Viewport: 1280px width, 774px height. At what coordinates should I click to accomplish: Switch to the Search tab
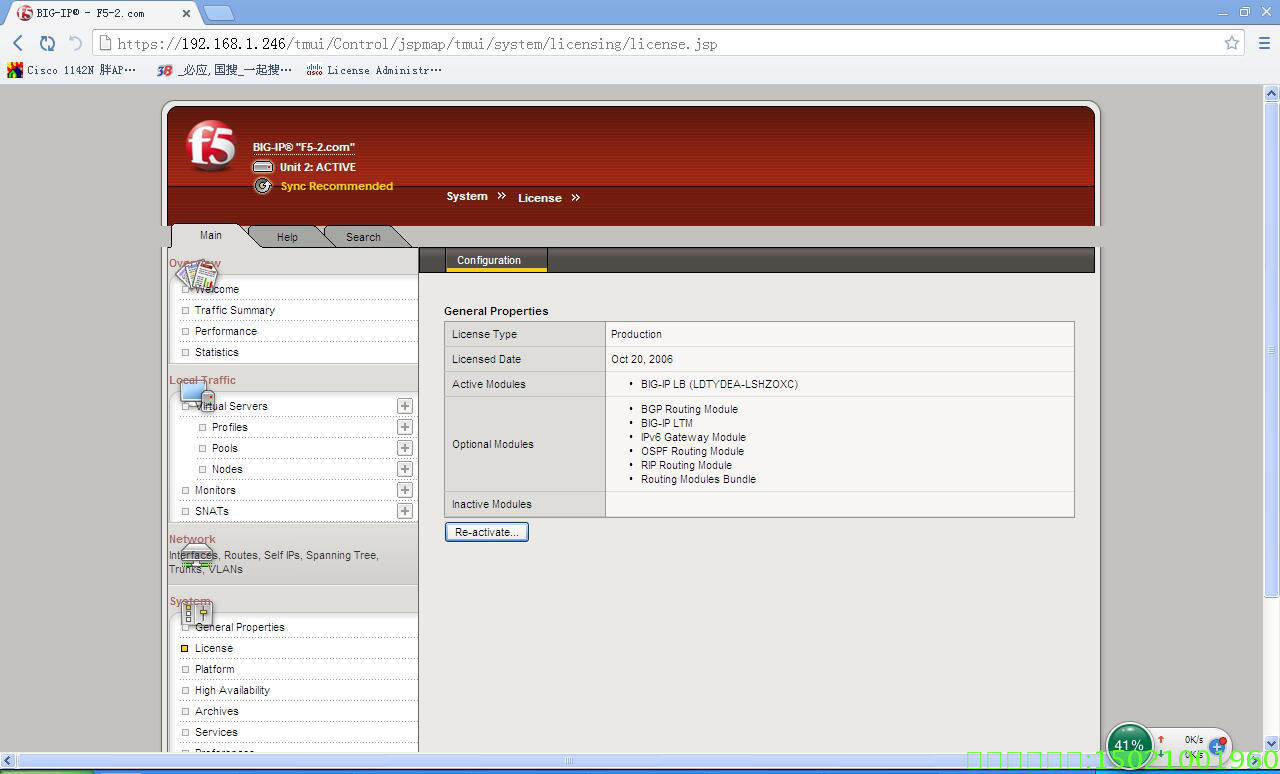click(363, 237)
